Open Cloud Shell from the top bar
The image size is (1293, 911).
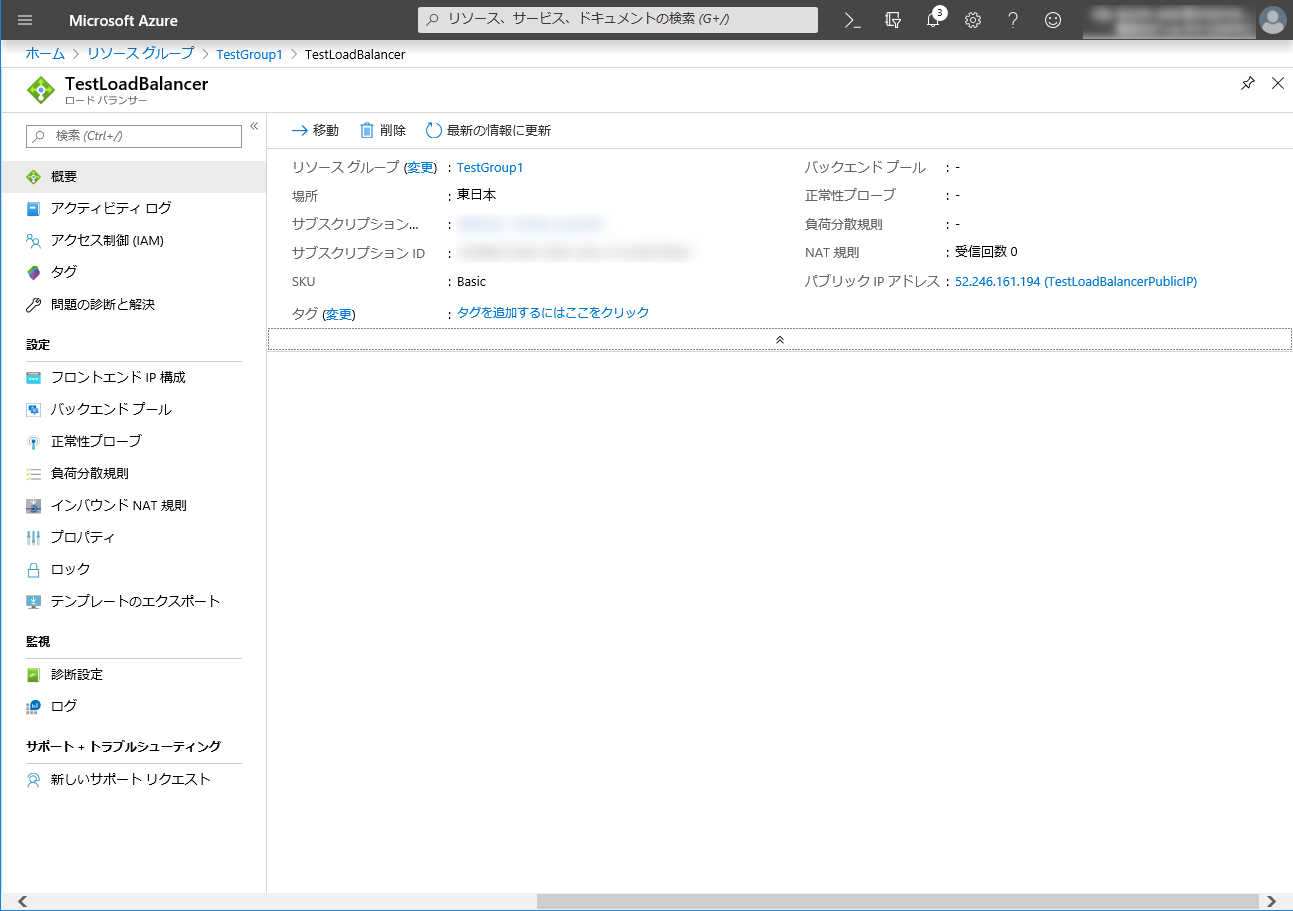pyautogui.click(x=852, y=20)
